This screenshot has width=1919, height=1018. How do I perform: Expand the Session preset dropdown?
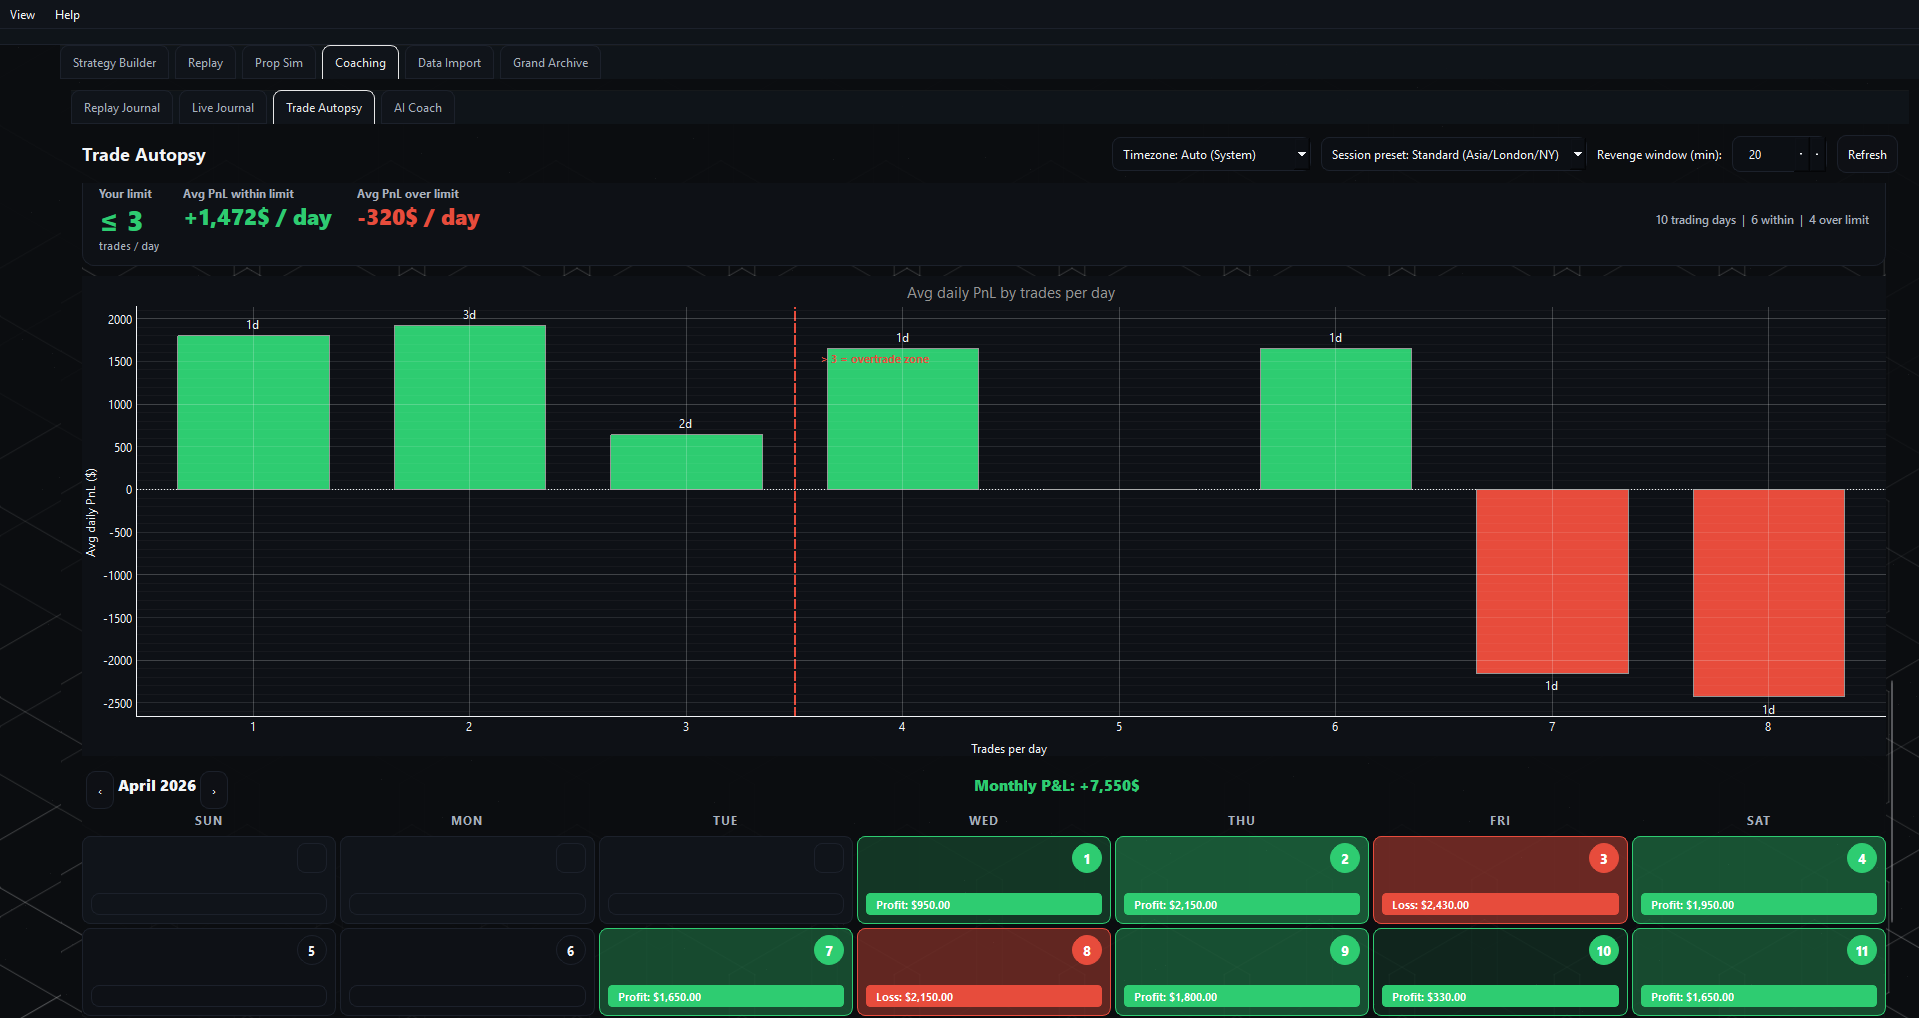[x=1454, y=155]
